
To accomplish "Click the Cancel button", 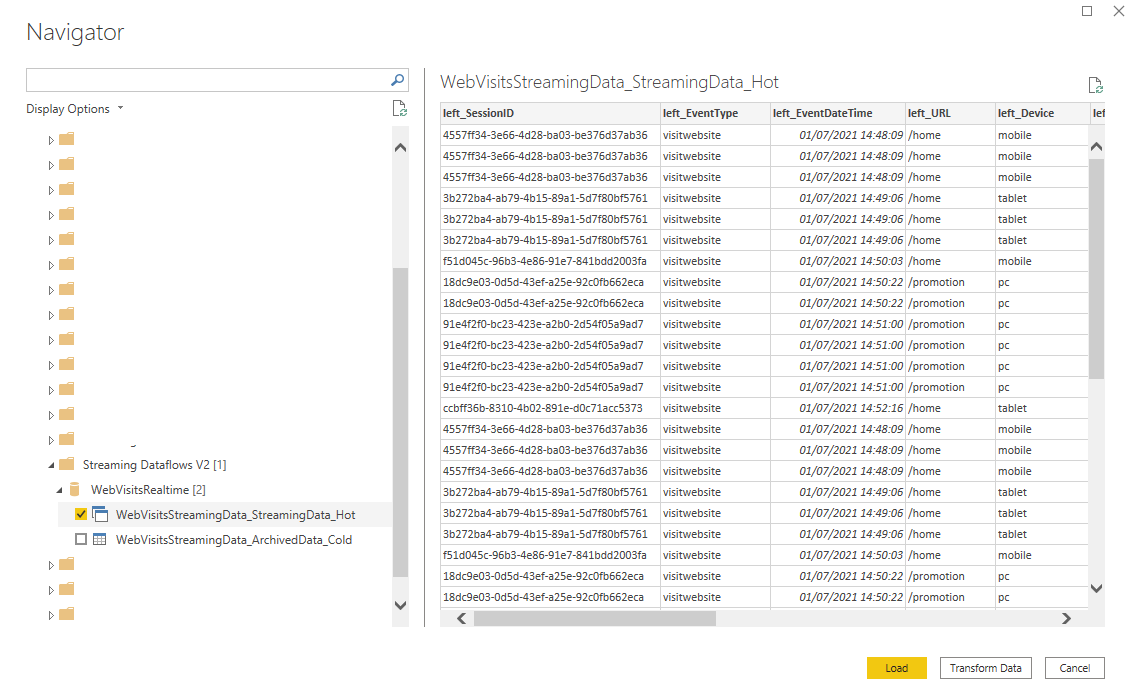I will (1074, 667).
